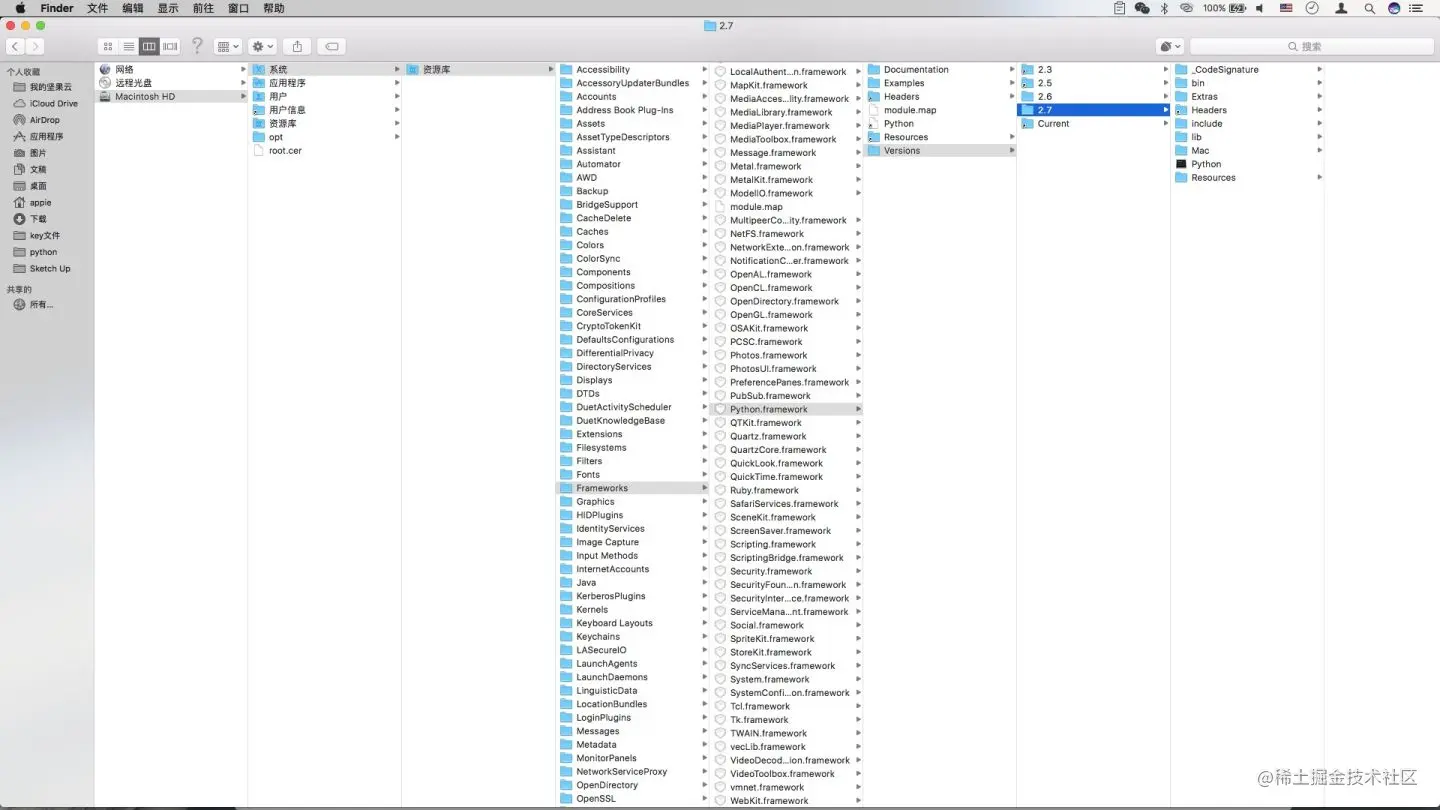This screenshot has width=1440, height=810.
Task: Click into the 搜索 search field
Action: pos(1311,47)
